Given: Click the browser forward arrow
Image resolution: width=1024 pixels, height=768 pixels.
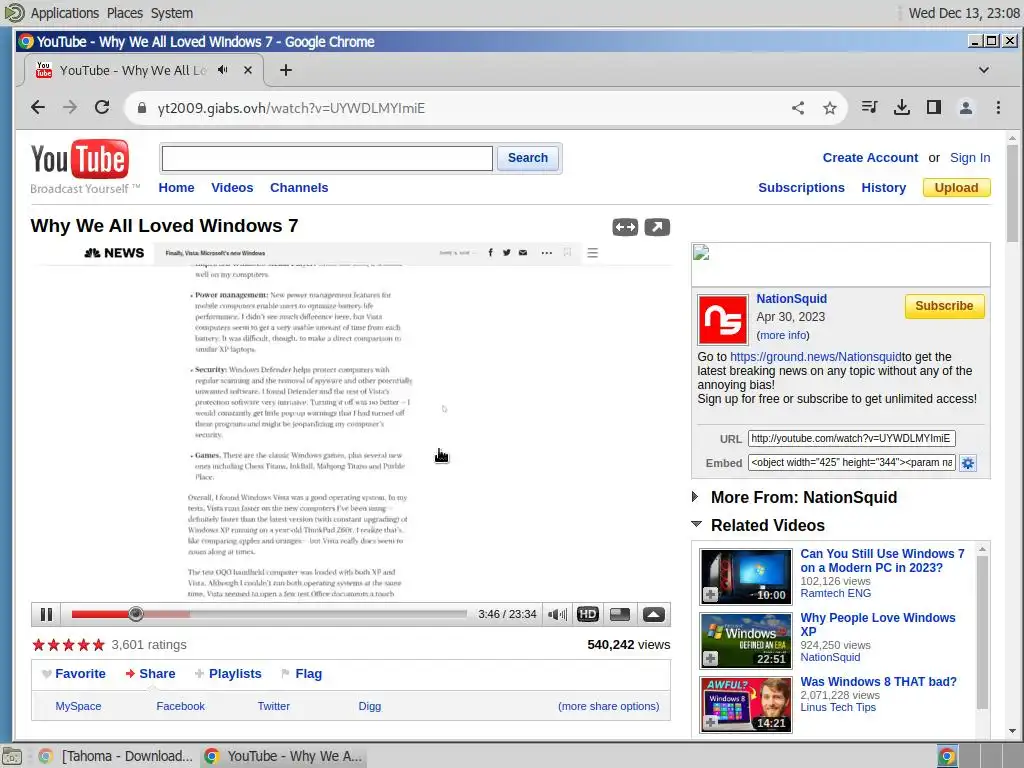Looking at the screenshot, I should 70,108.
